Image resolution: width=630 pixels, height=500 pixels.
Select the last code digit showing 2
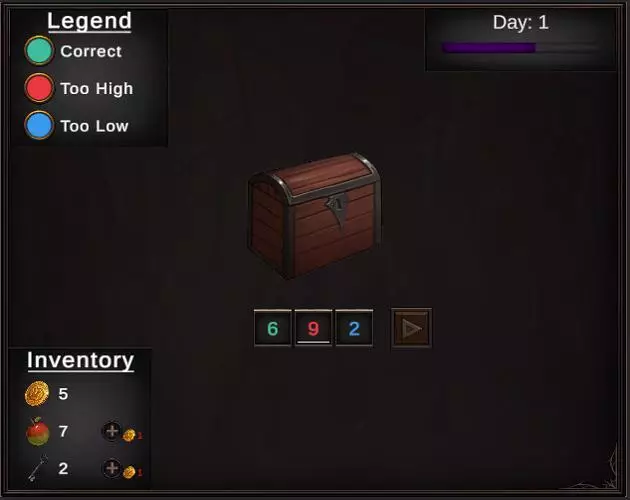[354, 328]
